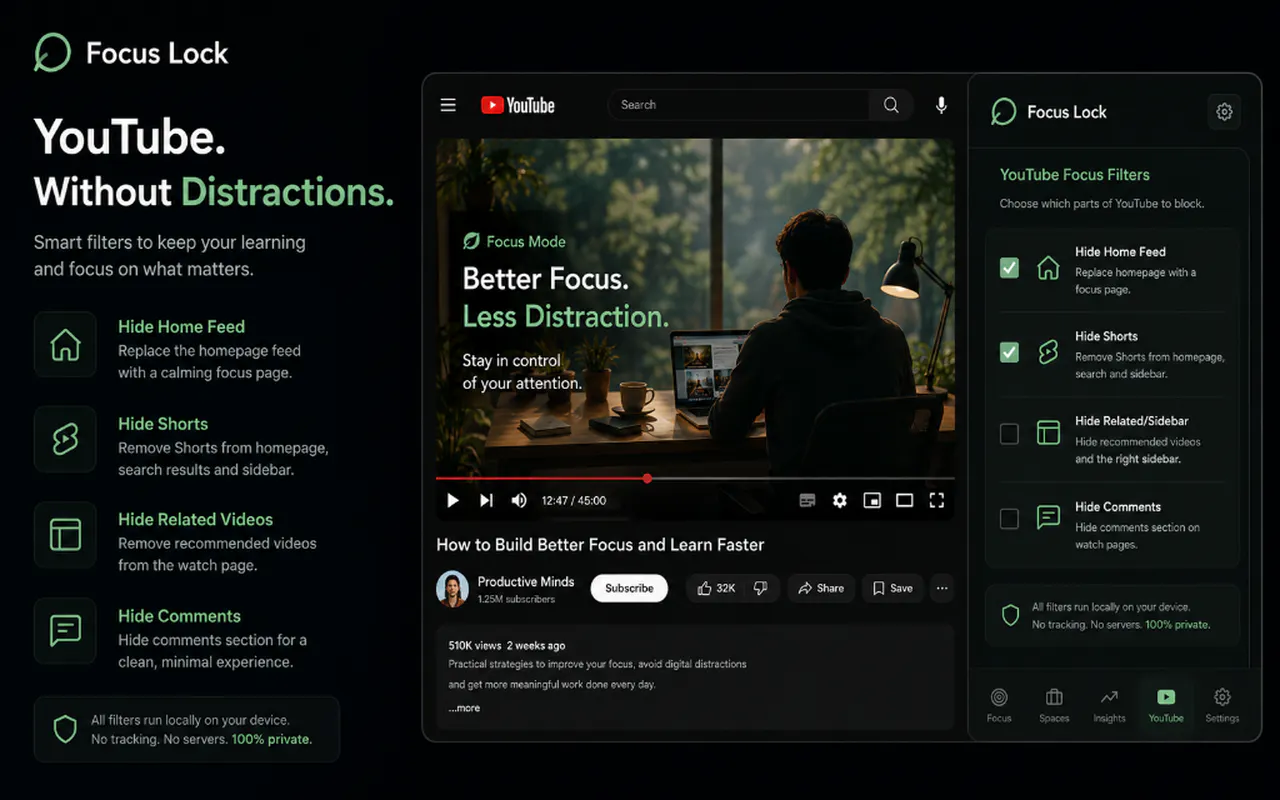This screenshot has height=800, width=1280.
Task: Click 1.25M subscribers text
Action: [x=516, y=599]
